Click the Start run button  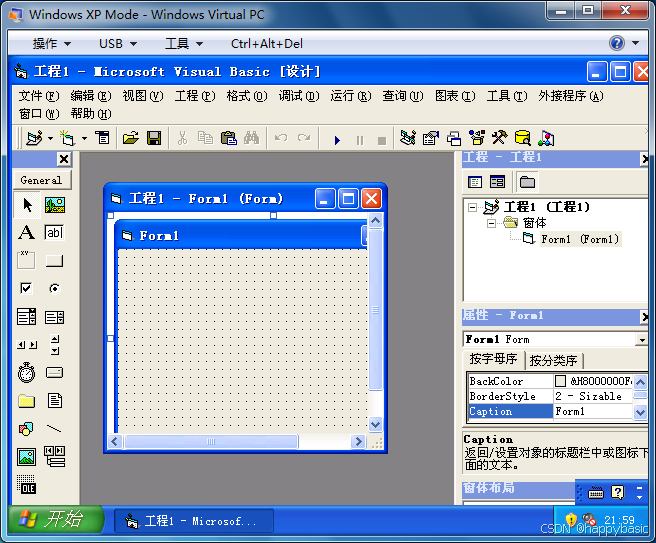pyautogui.click(x=337, y=139)
